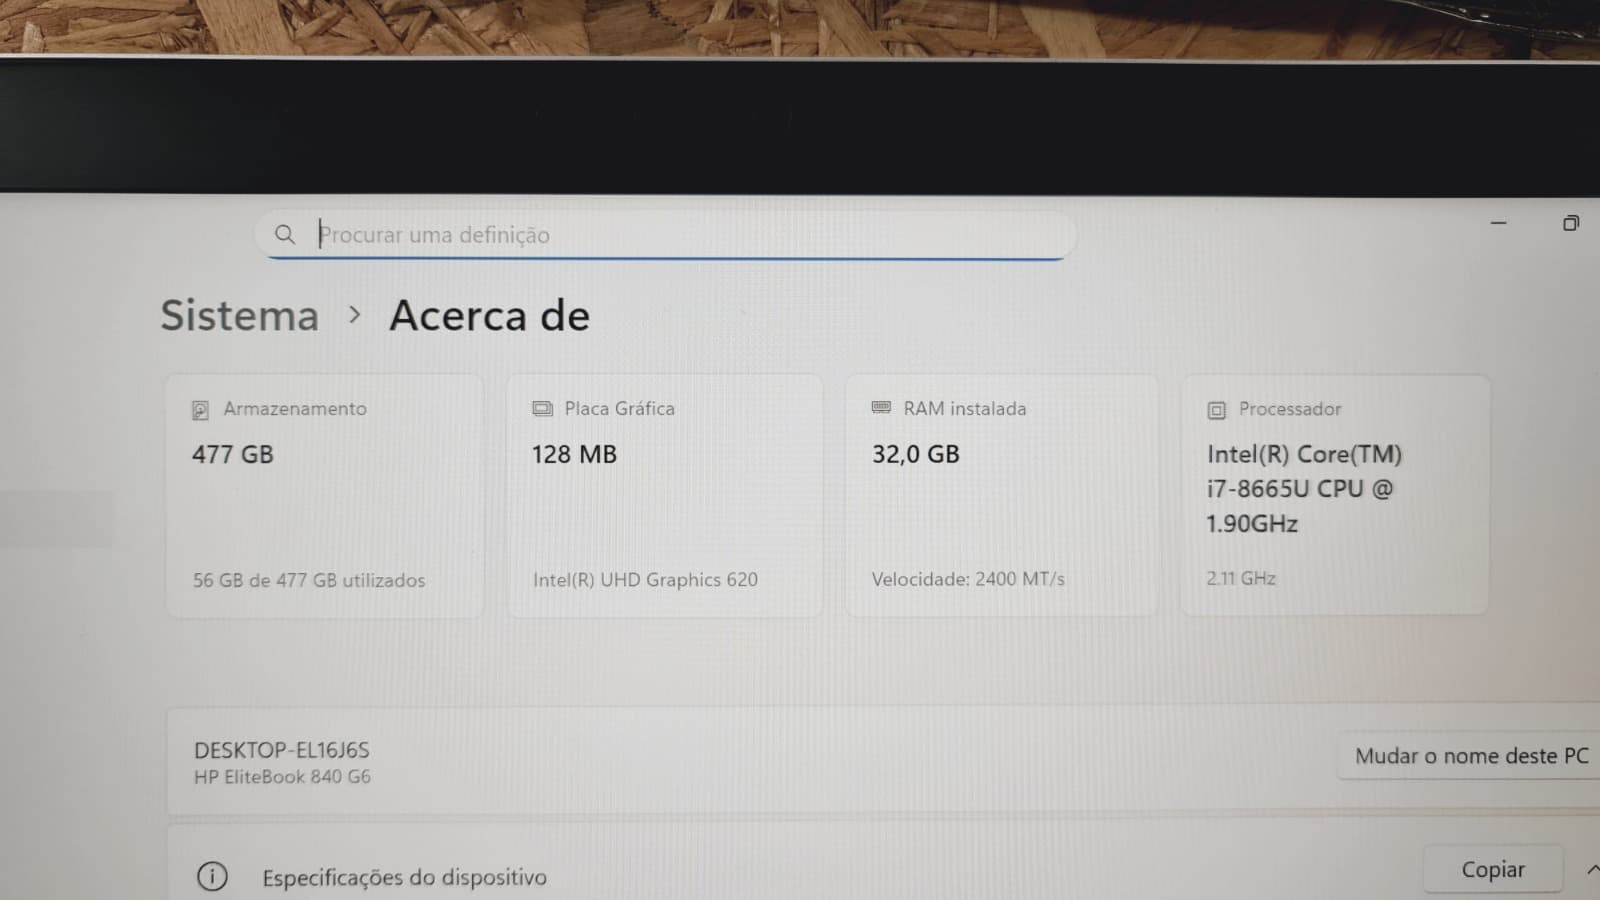
Task: Click "HP EliteBook 840 G6" model text
Action: tap(282, 777)
